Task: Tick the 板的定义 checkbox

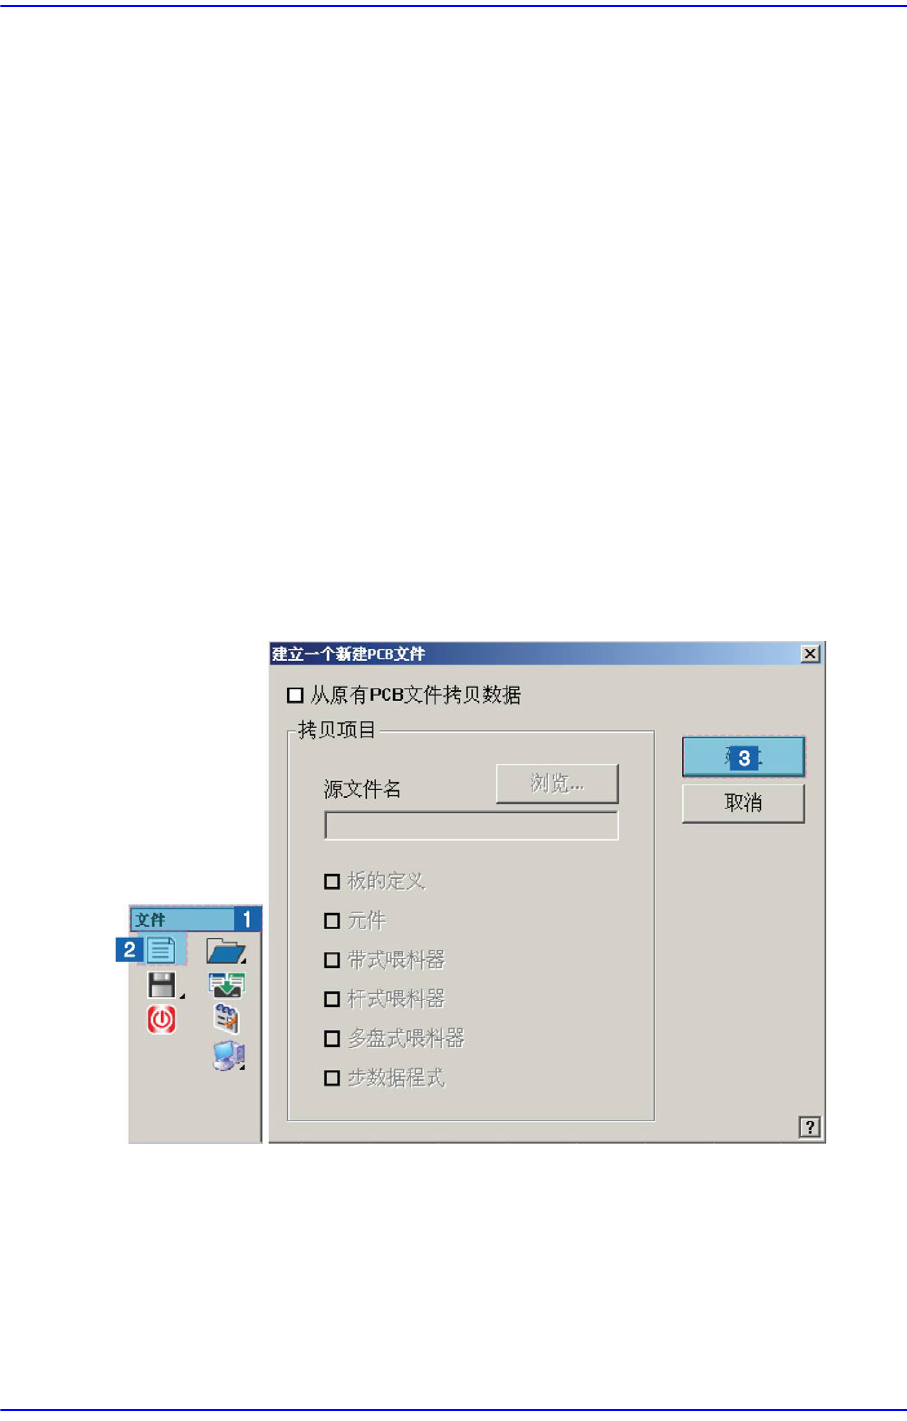Action: [332, 881]
